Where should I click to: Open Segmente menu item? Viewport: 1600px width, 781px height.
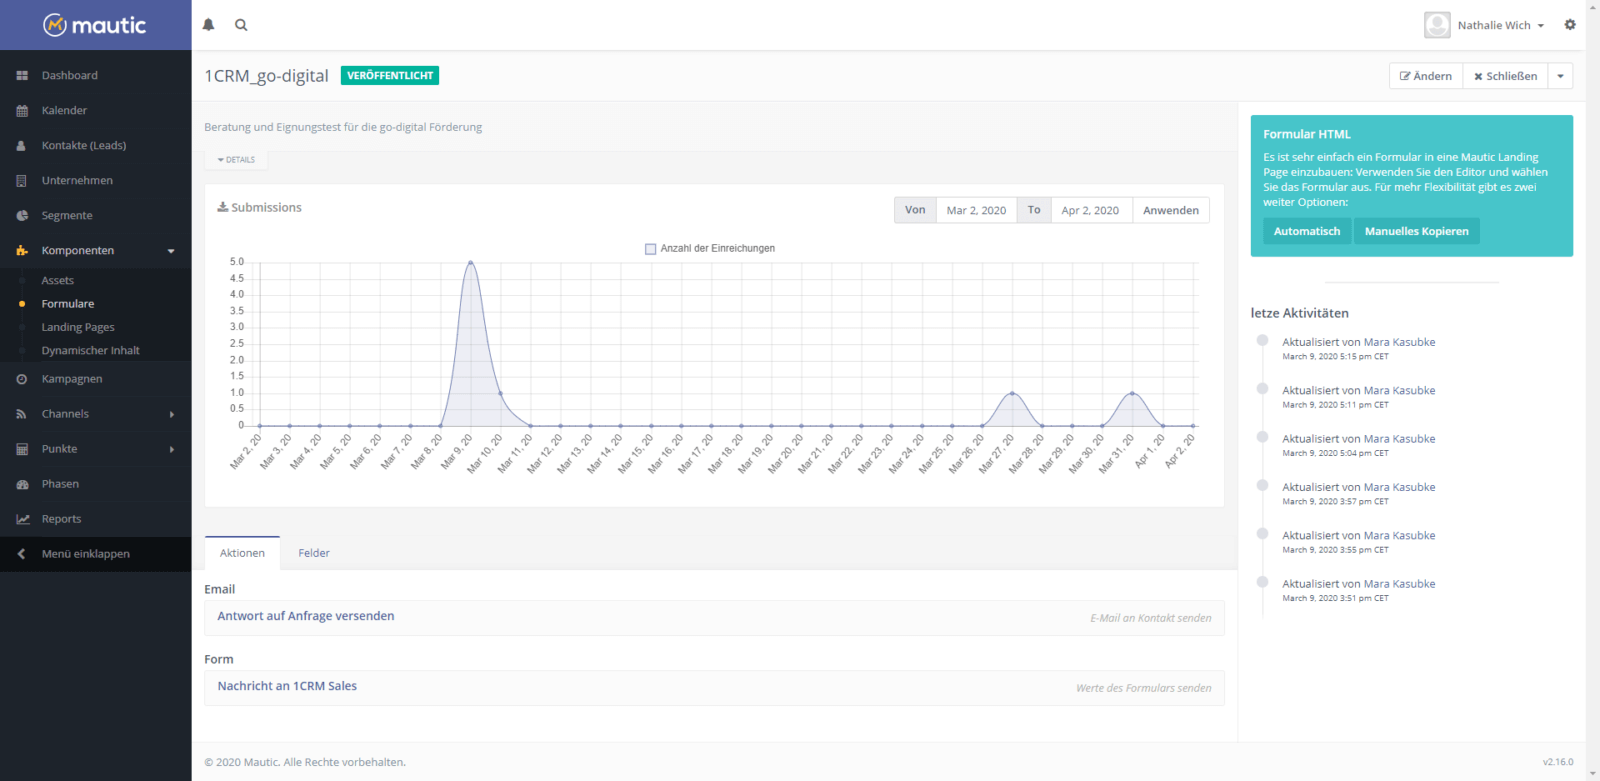pos(67,215)
